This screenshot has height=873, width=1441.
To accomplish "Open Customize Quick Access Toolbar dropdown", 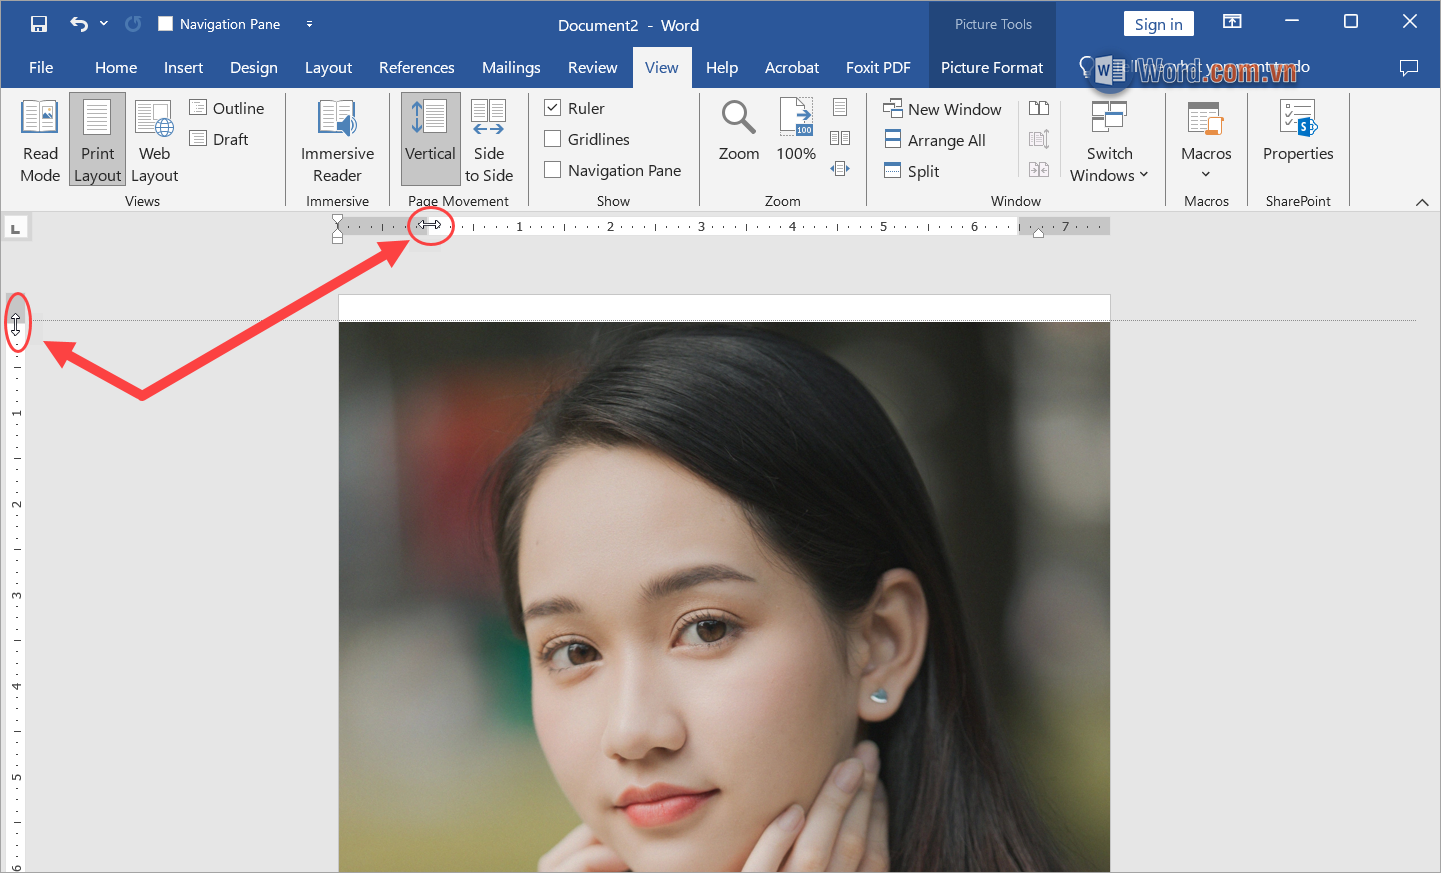I will pyautogui.click(x=309, y=24).
